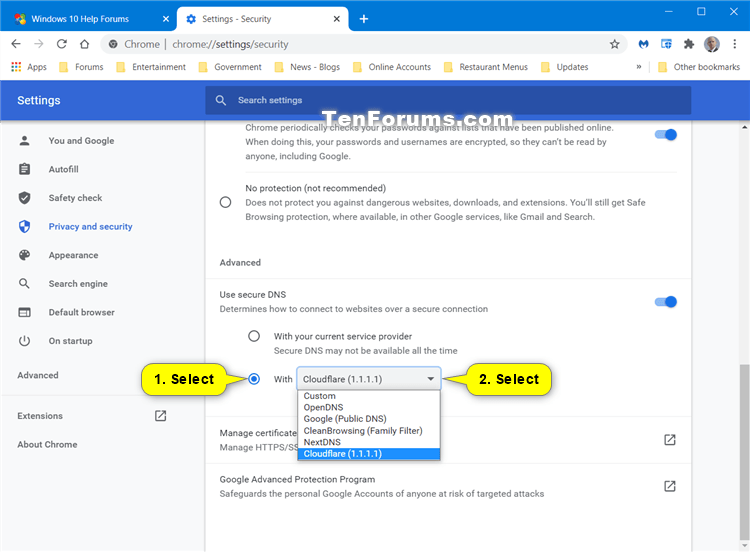This screenshot has height=552, width=750.
Task: Select With your current service provider radio
Action: pyautogui.click(x=254, y=336)
